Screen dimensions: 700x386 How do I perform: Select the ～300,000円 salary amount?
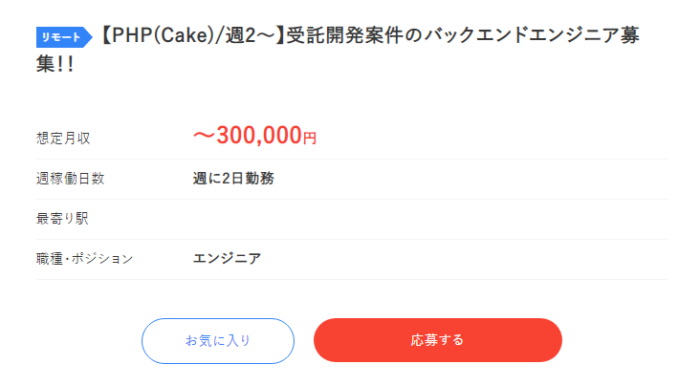pos(254,135)
